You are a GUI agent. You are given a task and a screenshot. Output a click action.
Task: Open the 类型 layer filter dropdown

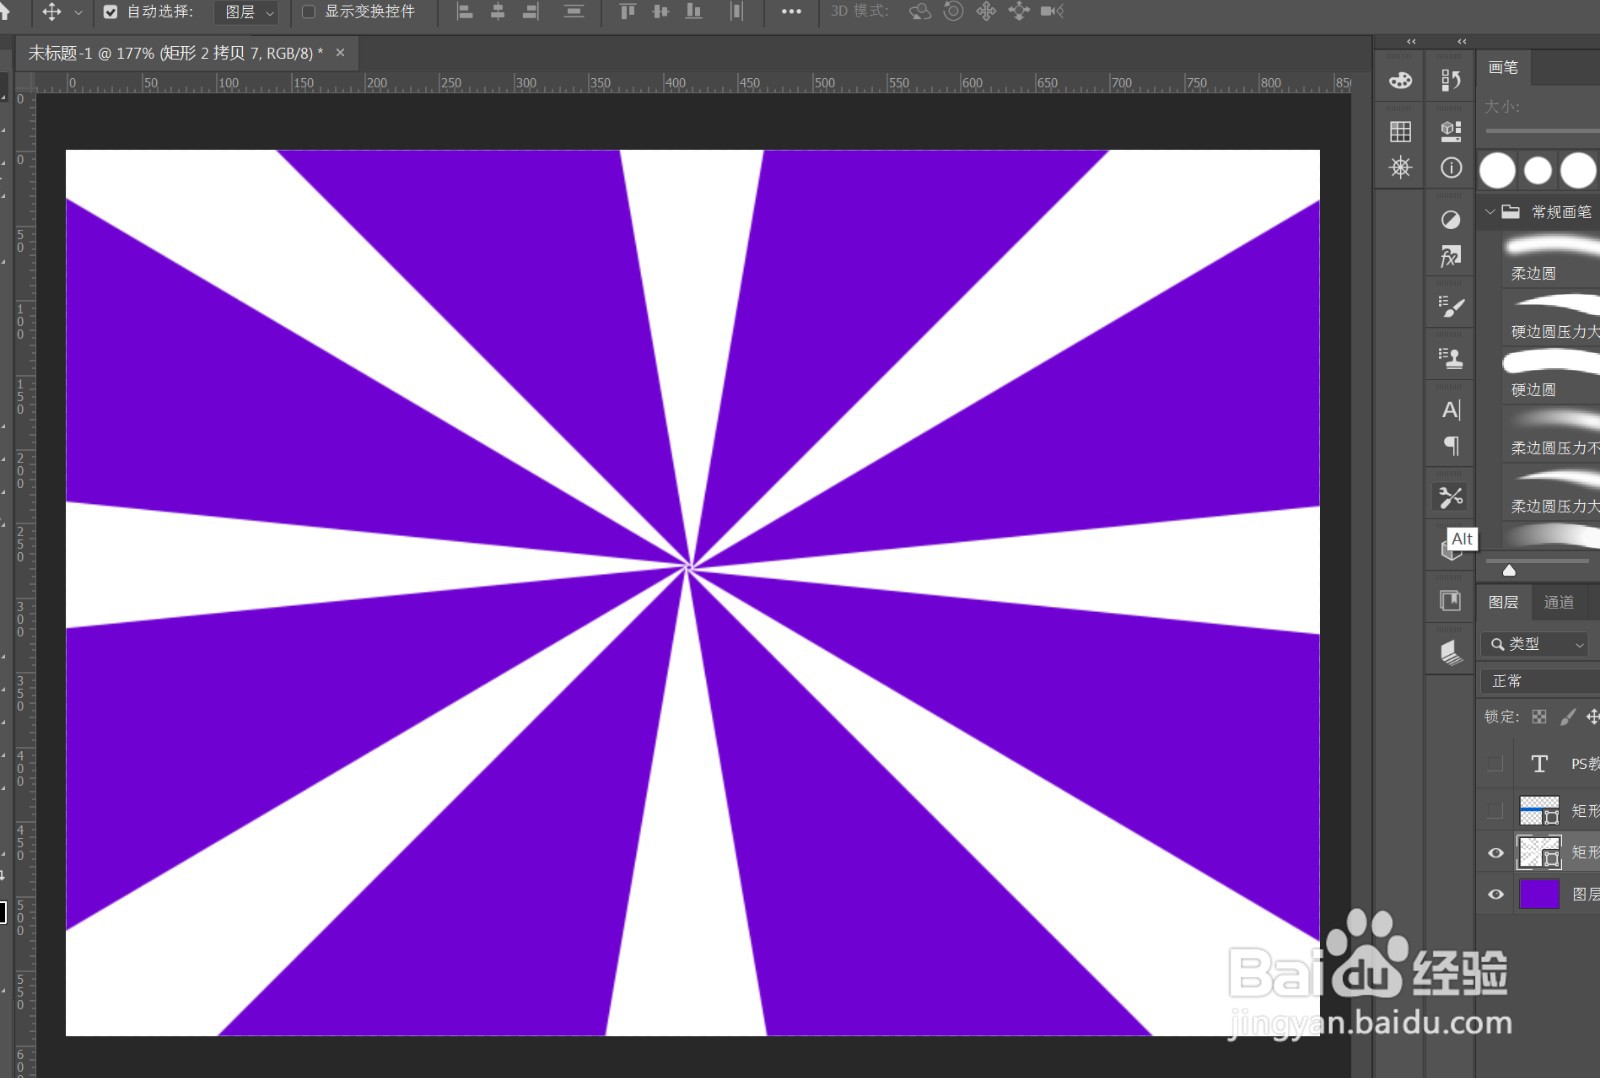pos(1535,644)
